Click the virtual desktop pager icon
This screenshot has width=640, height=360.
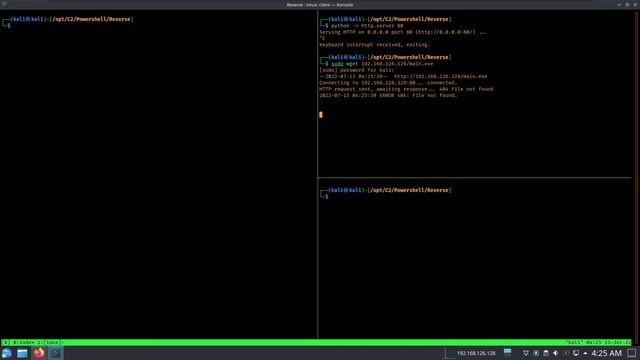point(507,352)
